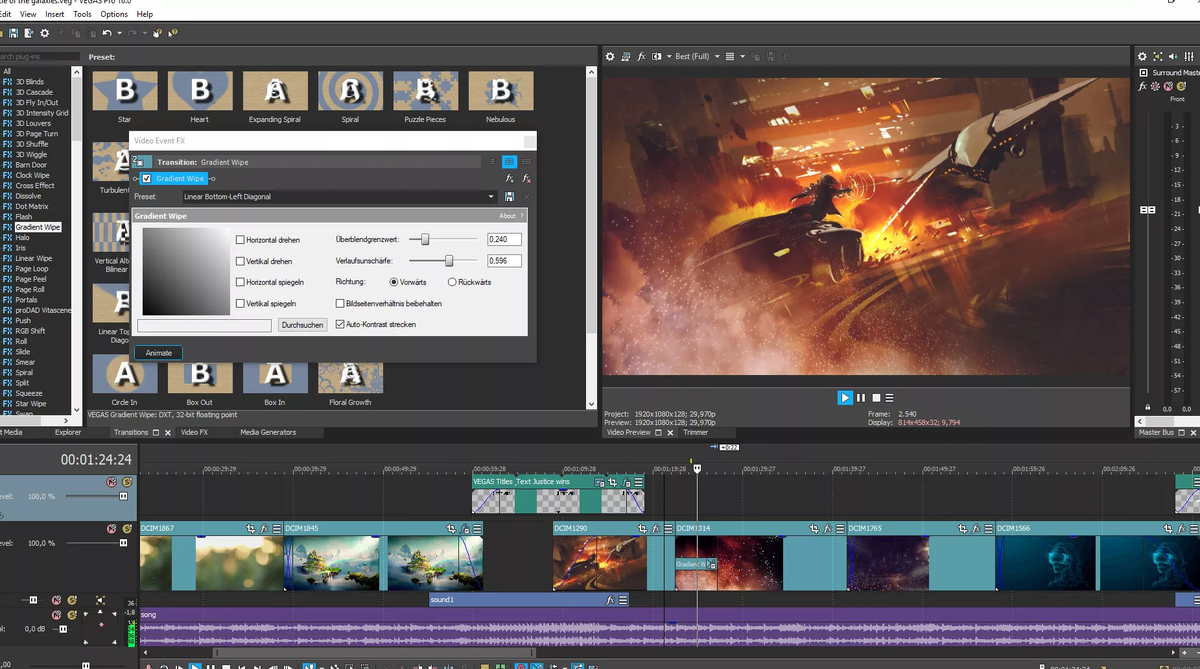
Task: Click the Video FX icon in preview toolbar
Action: tap(641, 57)
